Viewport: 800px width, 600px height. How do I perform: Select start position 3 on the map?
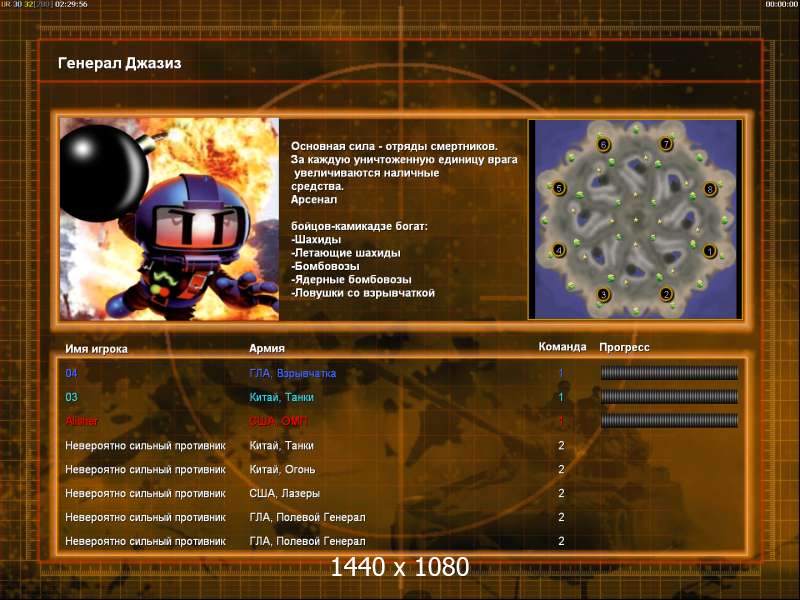coord(604,294)
